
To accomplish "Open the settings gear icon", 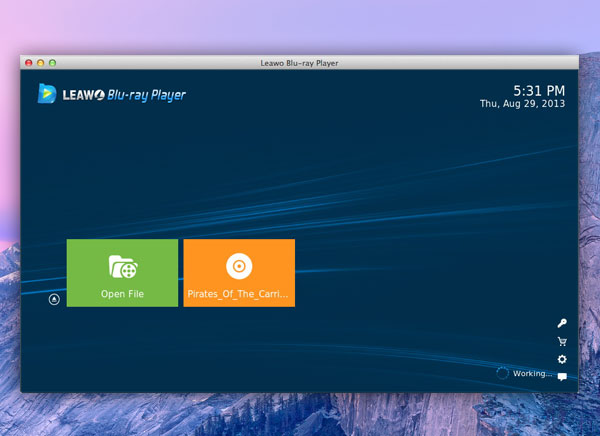I will [x=562, y=359].
